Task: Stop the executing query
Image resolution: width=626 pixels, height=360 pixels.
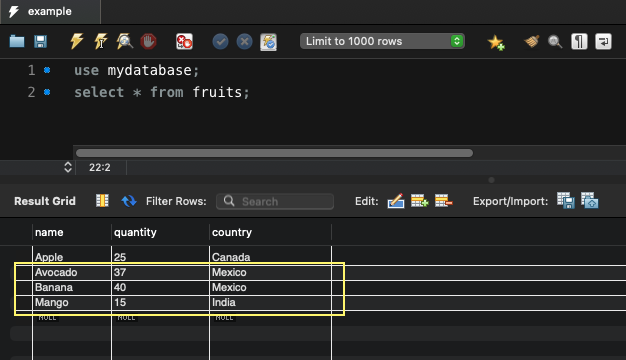Action: pos(148,41)
